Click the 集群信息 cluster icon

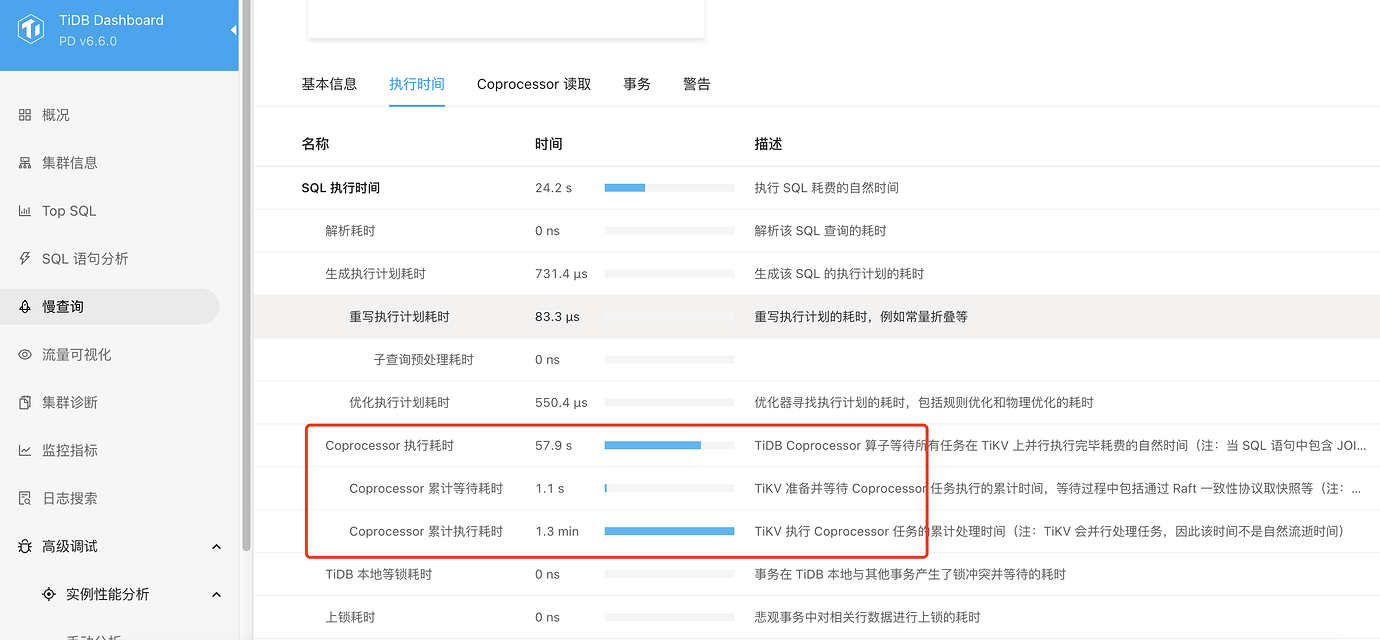tap(25, 163)
